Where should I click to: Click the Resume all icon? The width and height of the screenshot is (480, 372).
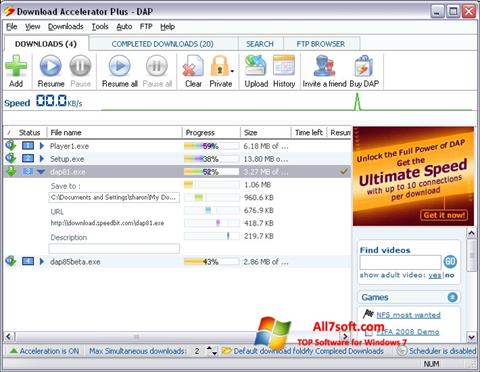(x=120, y=66)
